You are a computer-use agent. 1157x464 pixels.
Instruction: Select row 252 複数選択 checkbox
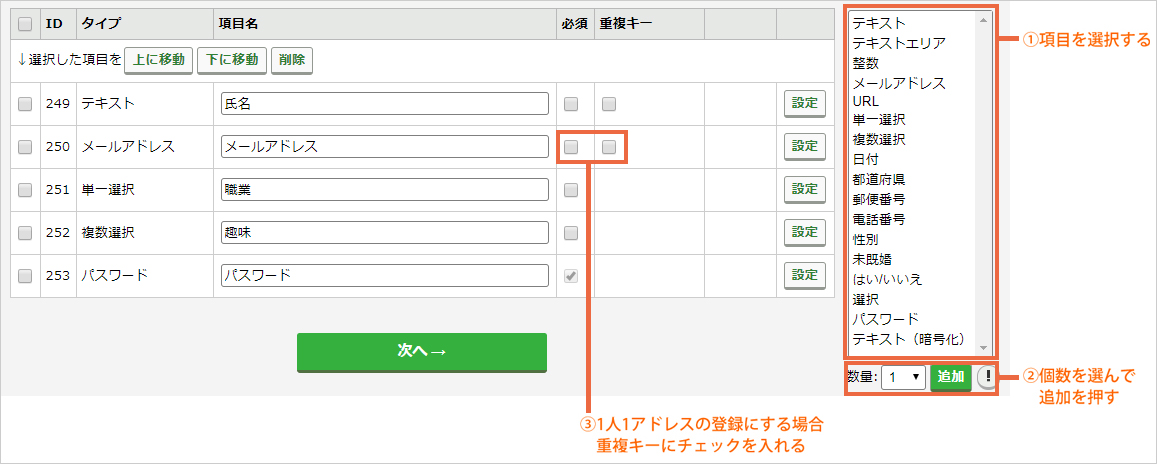tap(25, 233)
